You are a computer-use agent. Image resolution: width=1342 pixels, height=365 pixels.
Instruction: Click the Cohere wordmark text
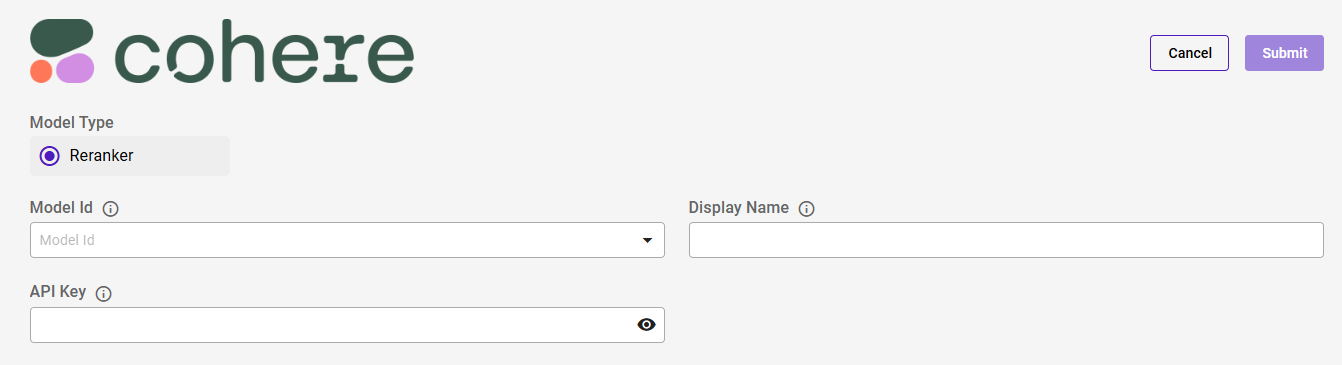(265, 54)
